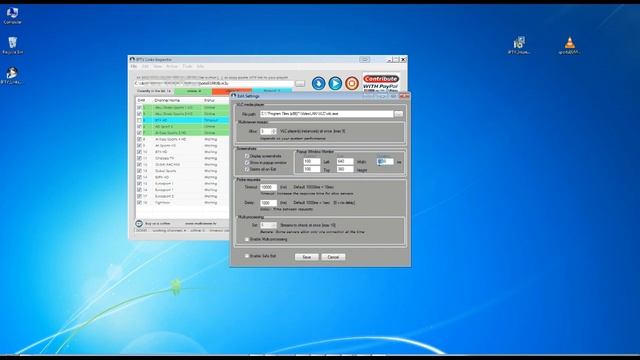
Task: Check the unchecked Timeout channel row checkbox
Action: coord(139,120)
